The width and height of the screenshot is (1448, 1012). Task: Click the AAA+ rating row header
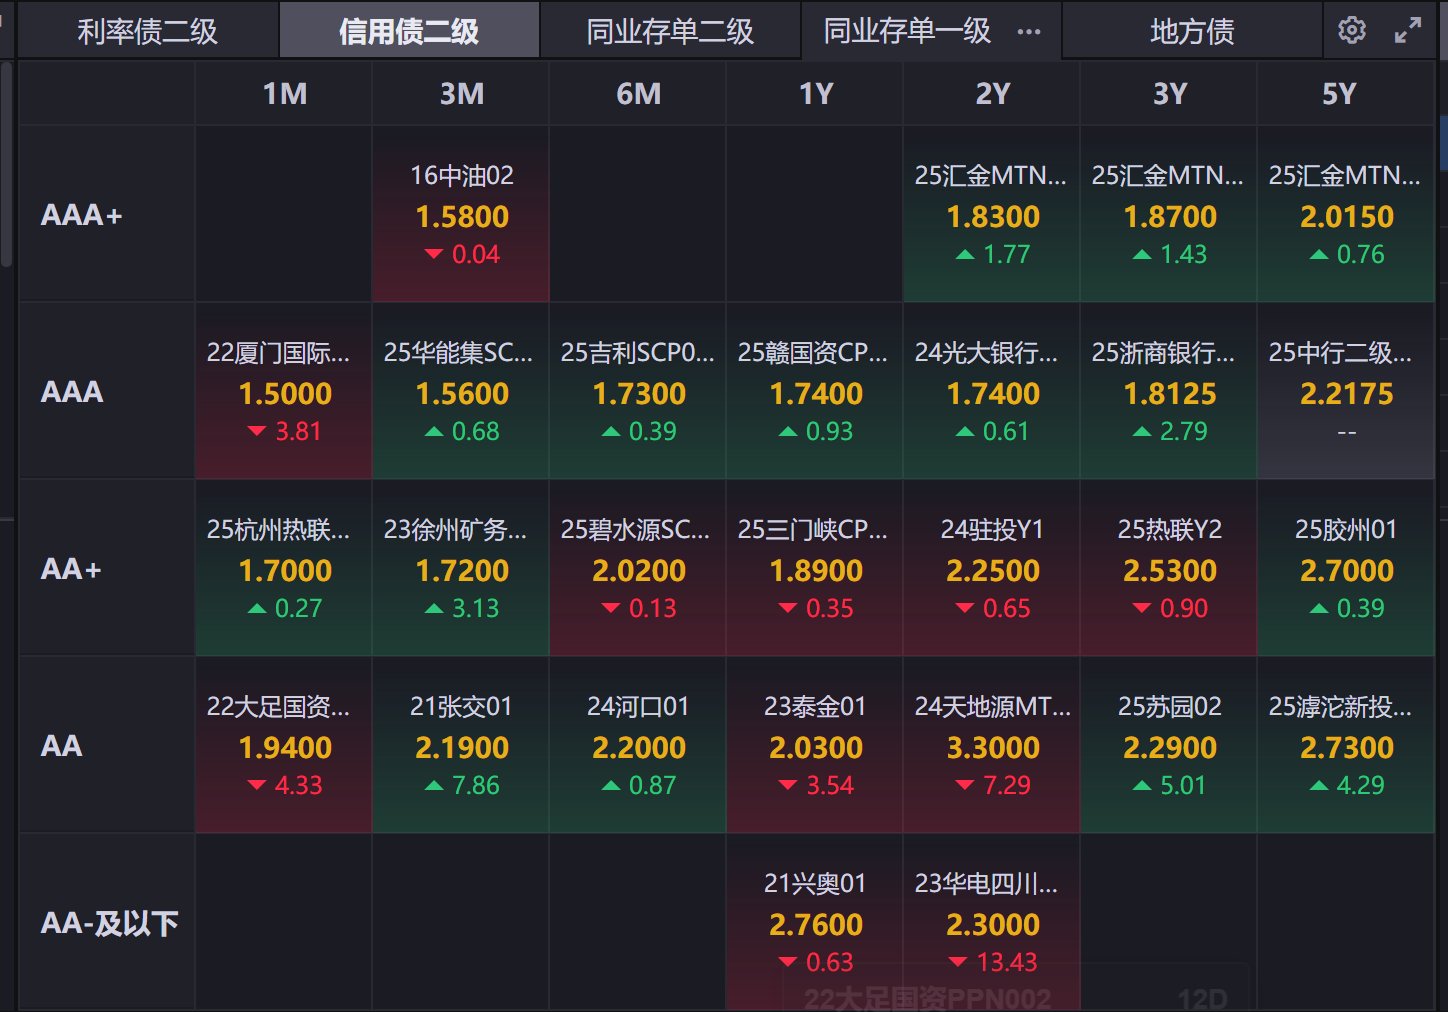pyautogui.click(x=82, y=215)
